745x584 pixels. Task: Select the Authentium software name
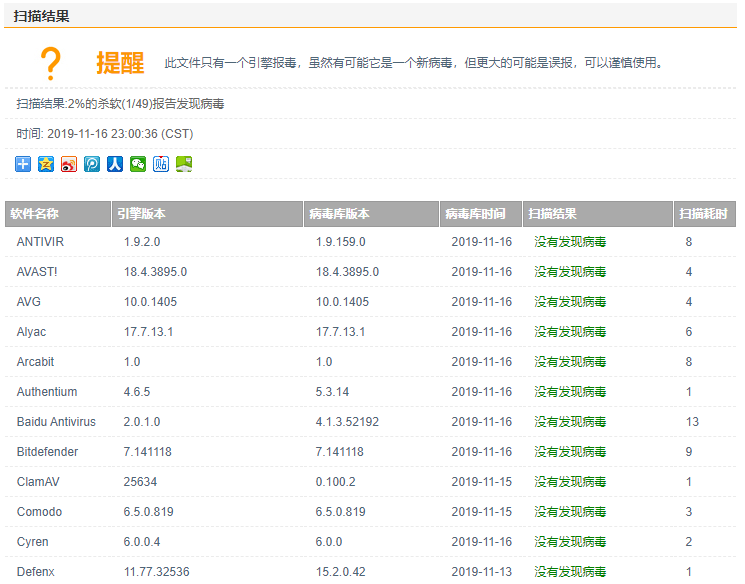coord(47,392)
